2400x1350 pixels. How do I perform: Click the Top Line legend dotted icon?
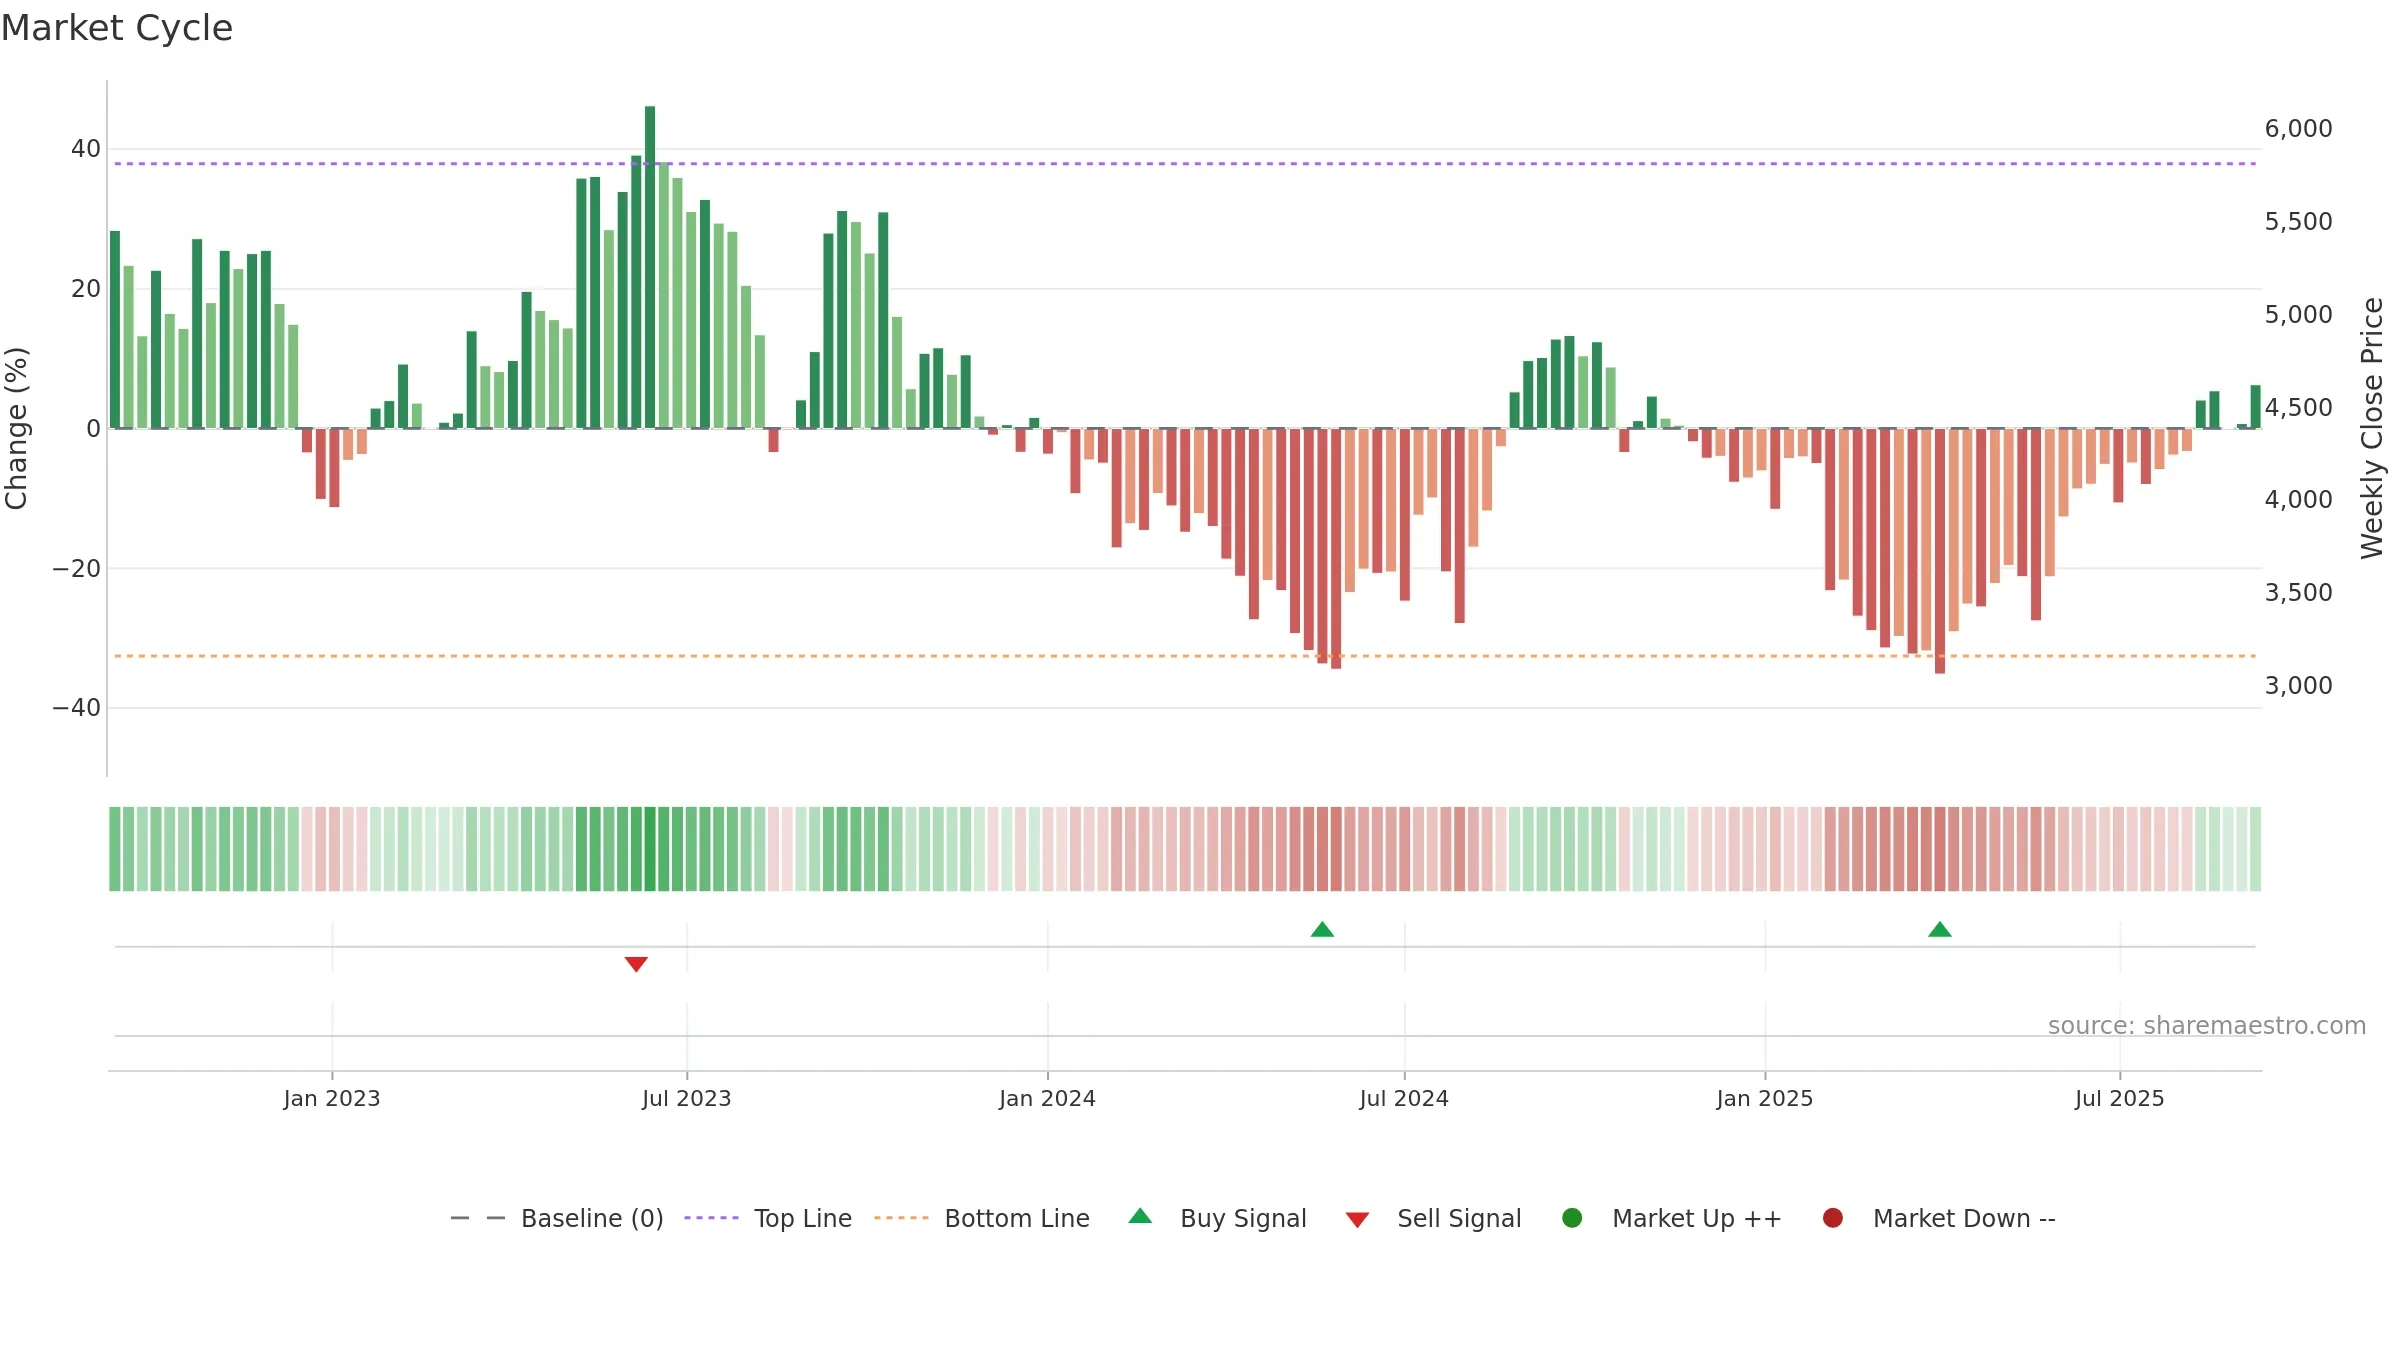(711, 1218)
